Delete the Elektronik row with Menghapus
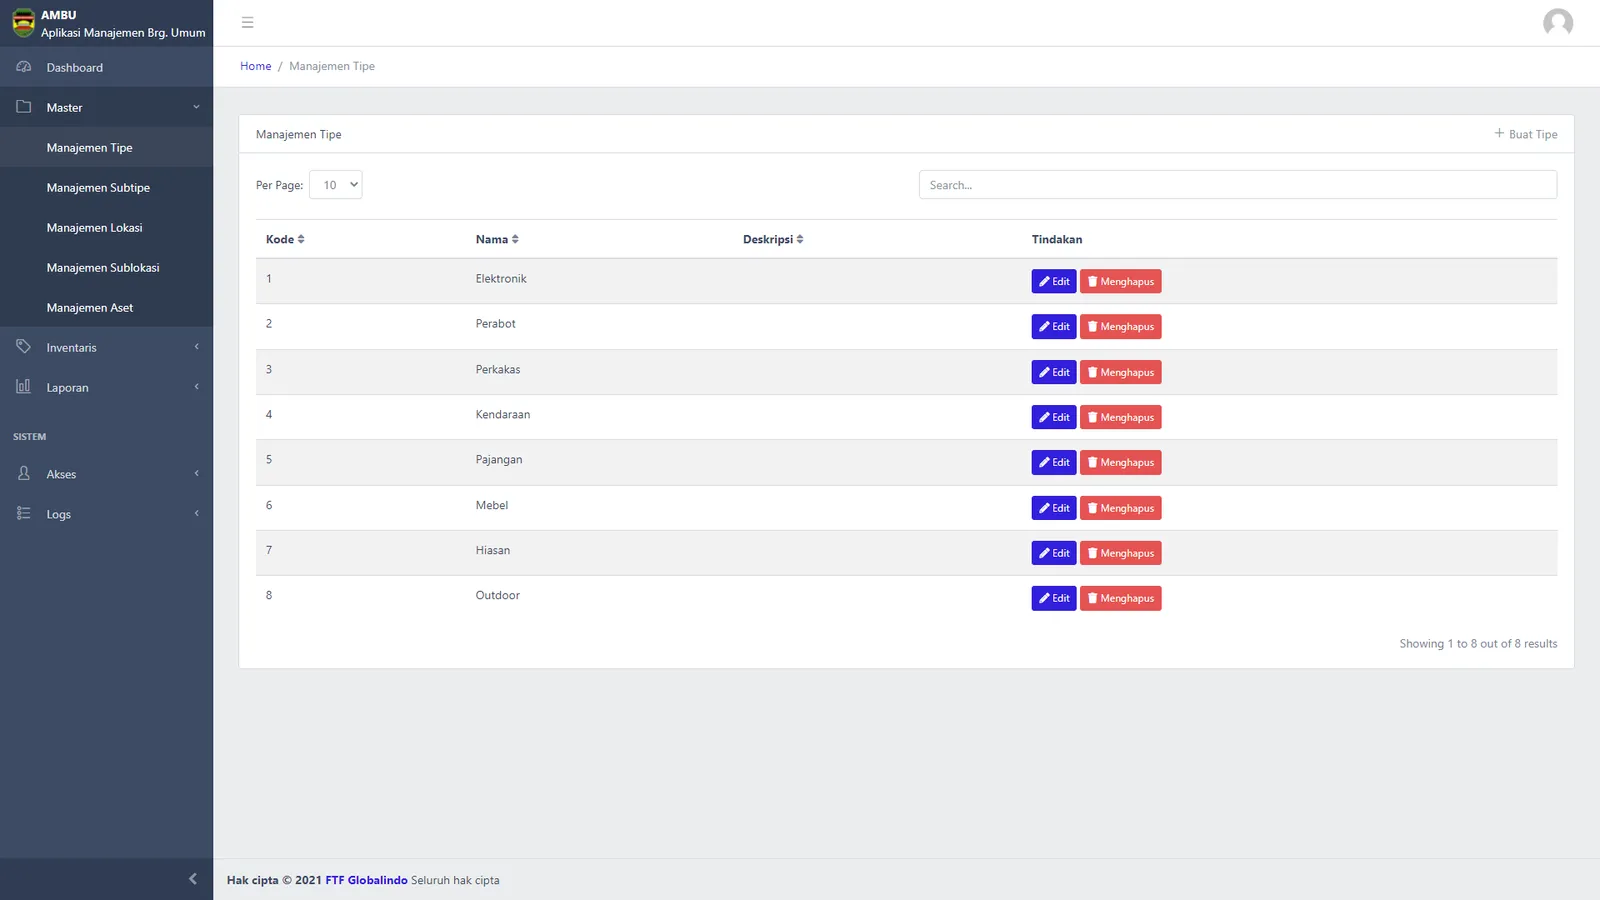 [x=1121, y=282]
